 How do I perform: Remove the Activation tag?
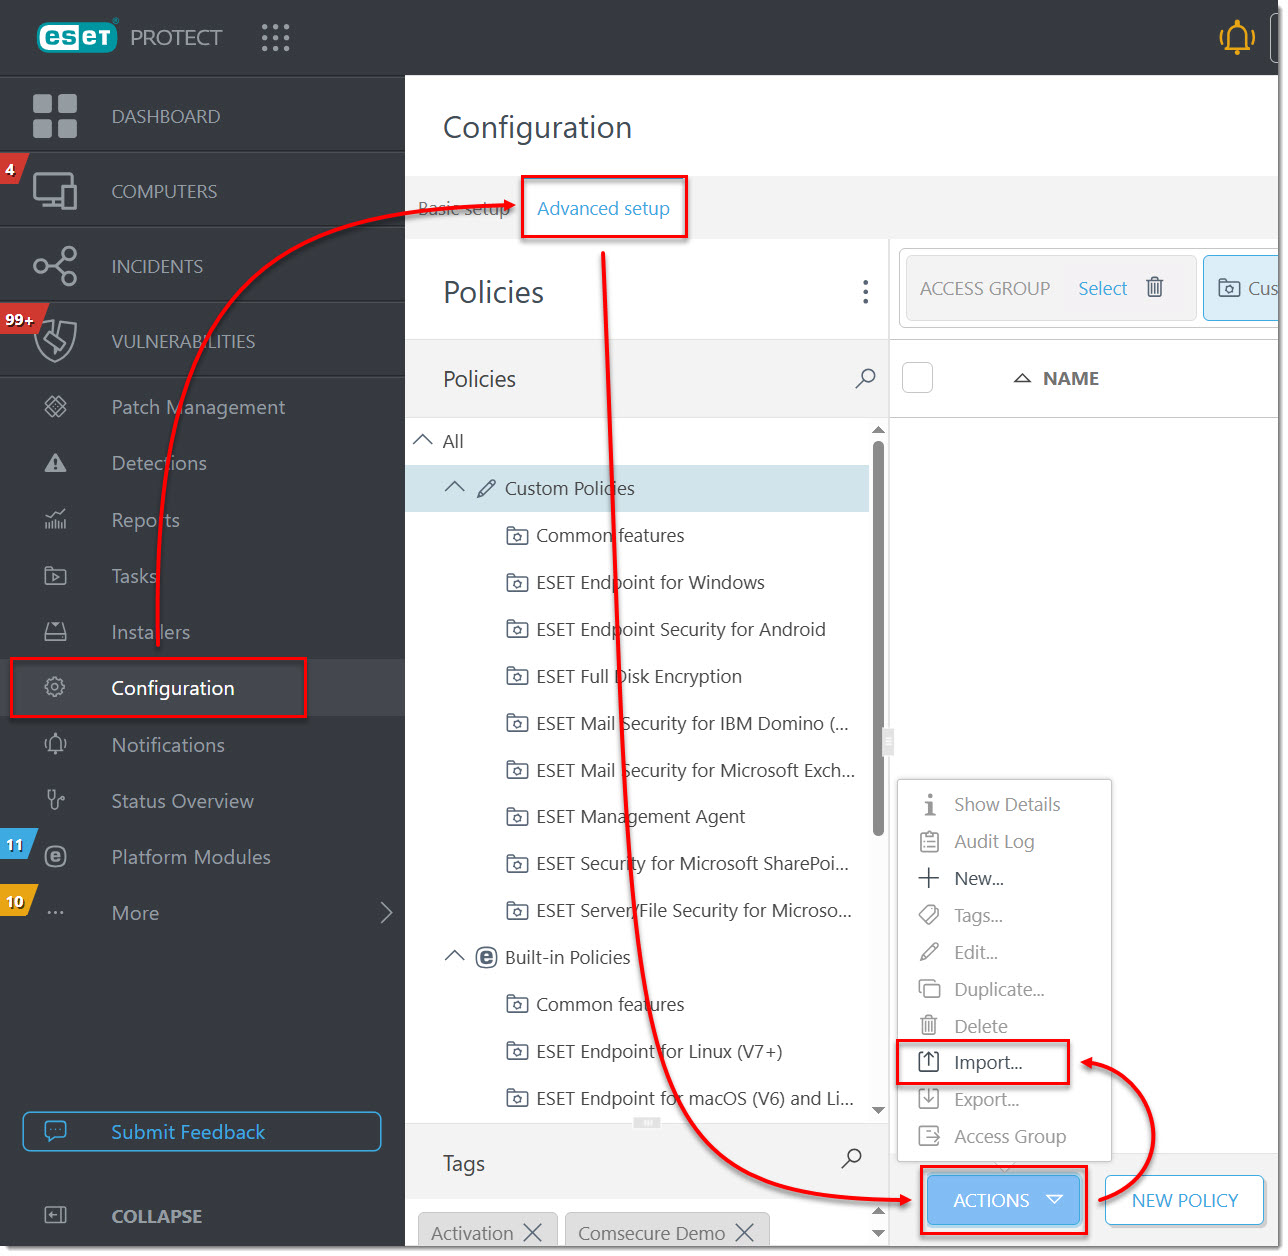pos(533,1233)
